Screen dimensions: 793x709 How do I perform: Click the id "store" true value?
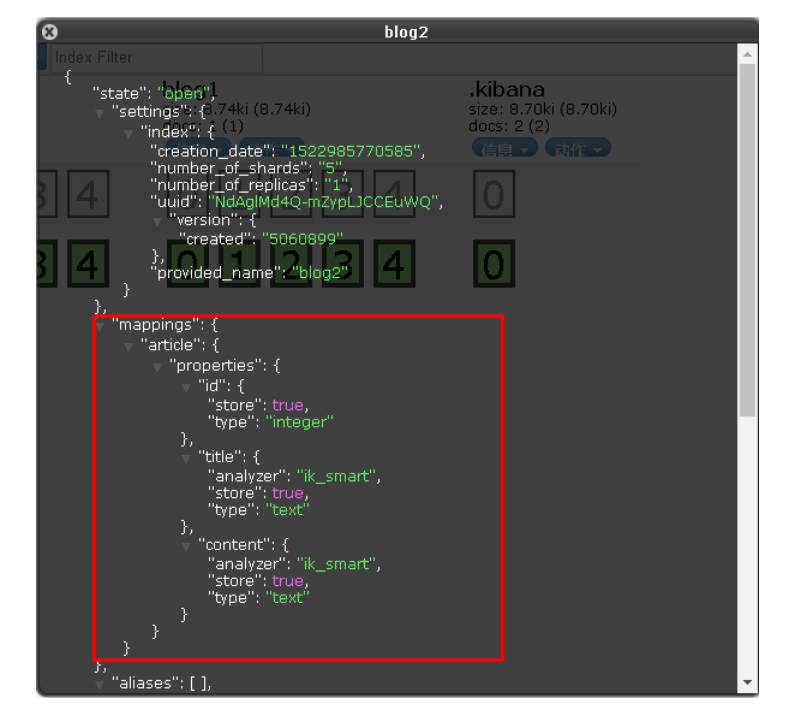tap(287, 406)
